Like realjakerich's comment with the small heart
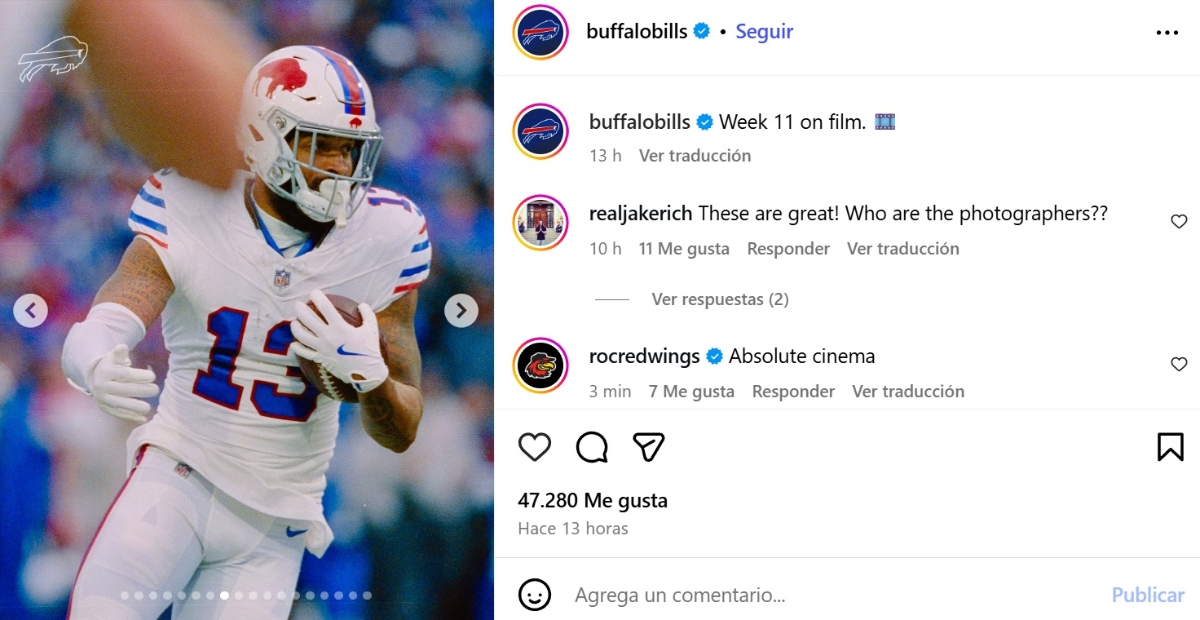Image resolution: width=1200 pixels, height=620 pixels. 1179,221
